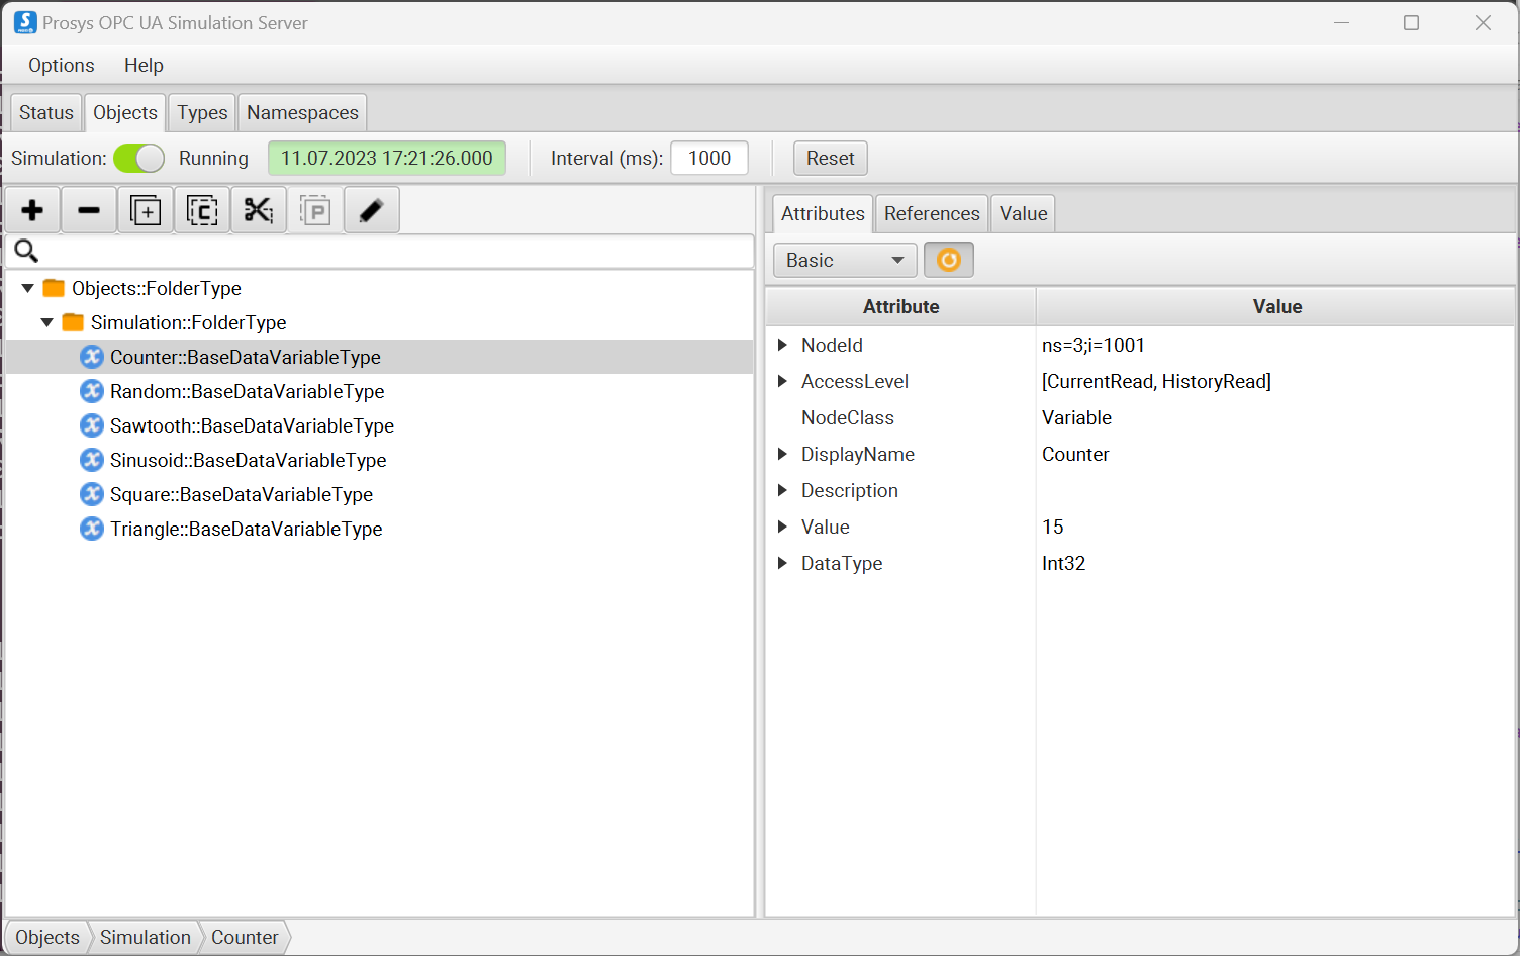The image size is (1520, 956).
Task: Select Random::BaseDataVariableType in tree
Action: (x=247, y=391)
